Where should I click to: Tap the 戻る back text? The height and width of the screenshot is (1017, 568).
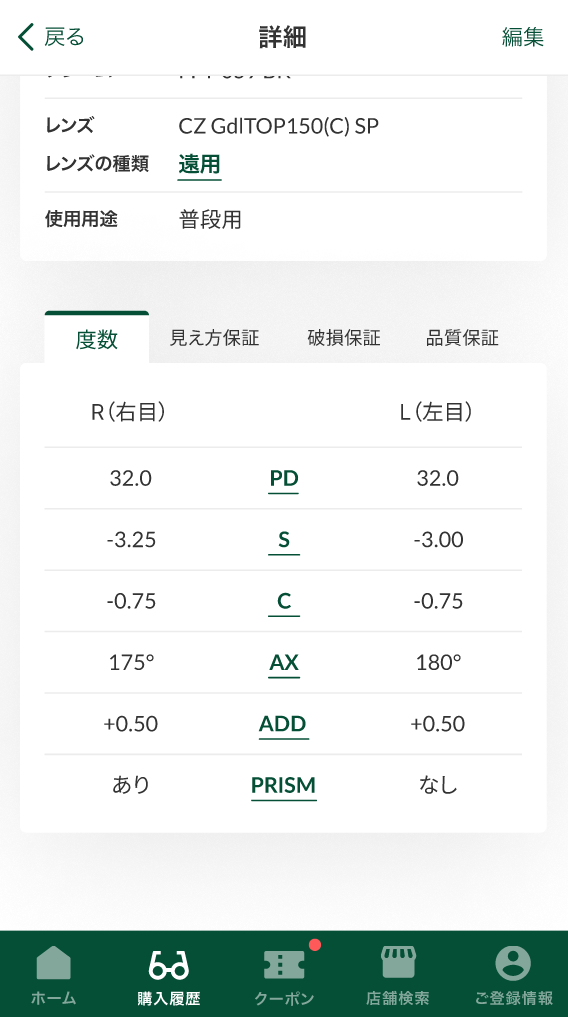[x=64, y=37]
